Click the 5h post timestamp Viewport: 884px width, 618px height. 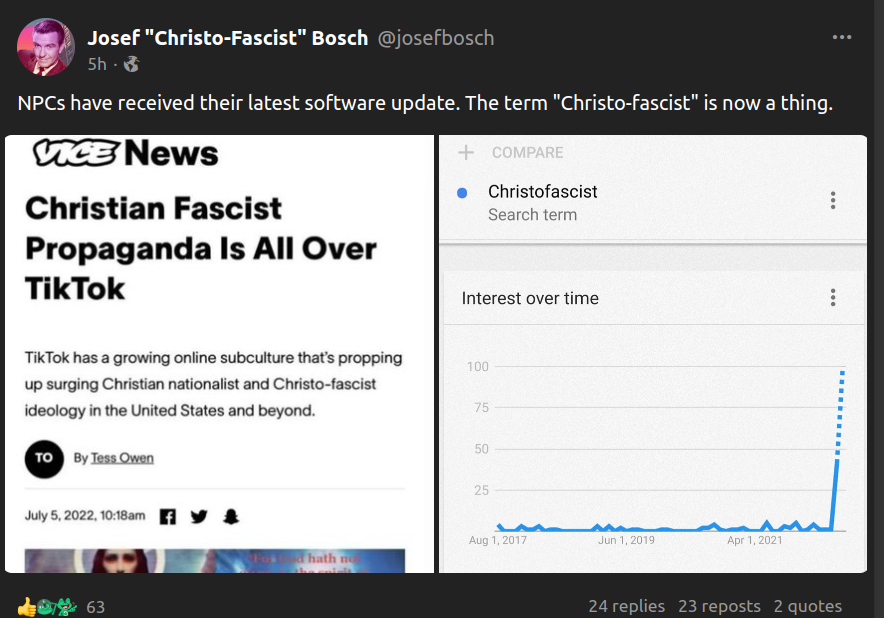tap(97, 64)
